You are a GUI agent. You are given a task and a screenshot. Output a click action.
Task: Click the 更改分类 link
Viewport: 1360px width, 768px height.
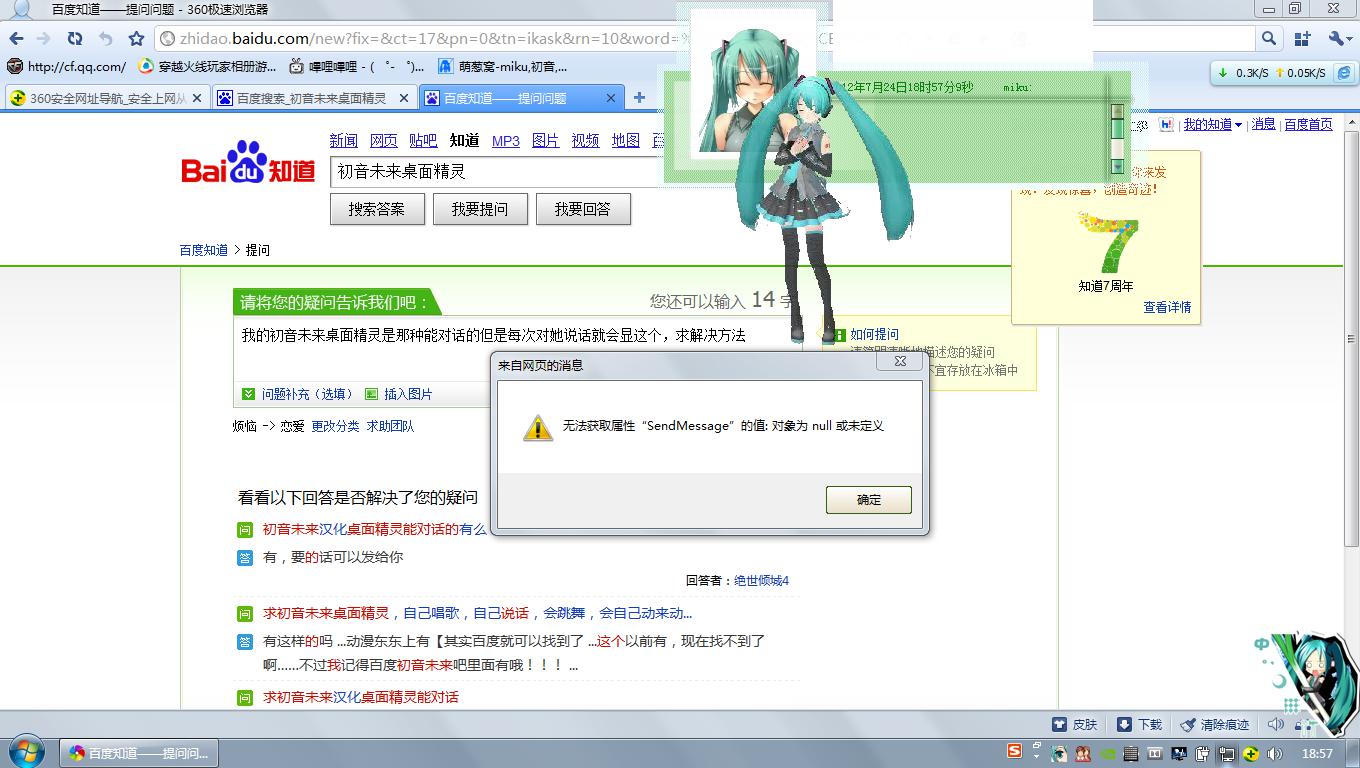click(x=335, y=426)
